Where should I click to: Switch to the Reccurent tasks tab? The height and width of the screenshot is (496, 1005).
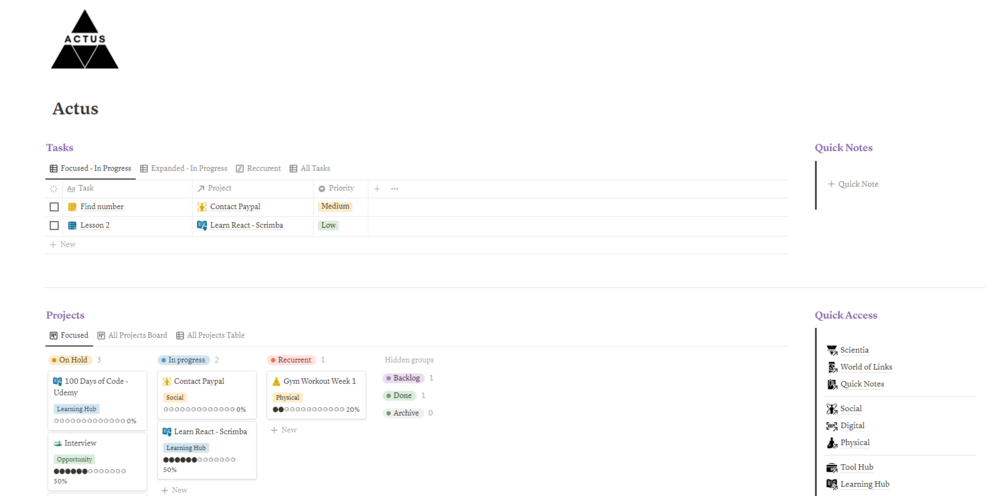click(258, 169)
